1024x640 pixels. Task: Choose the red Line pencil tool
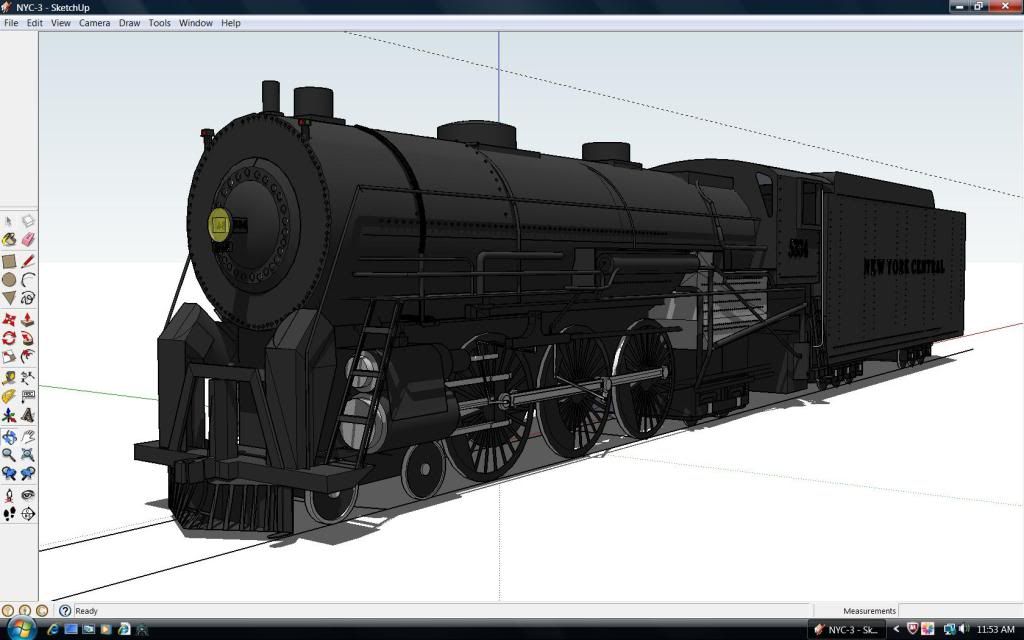(27, 262)
